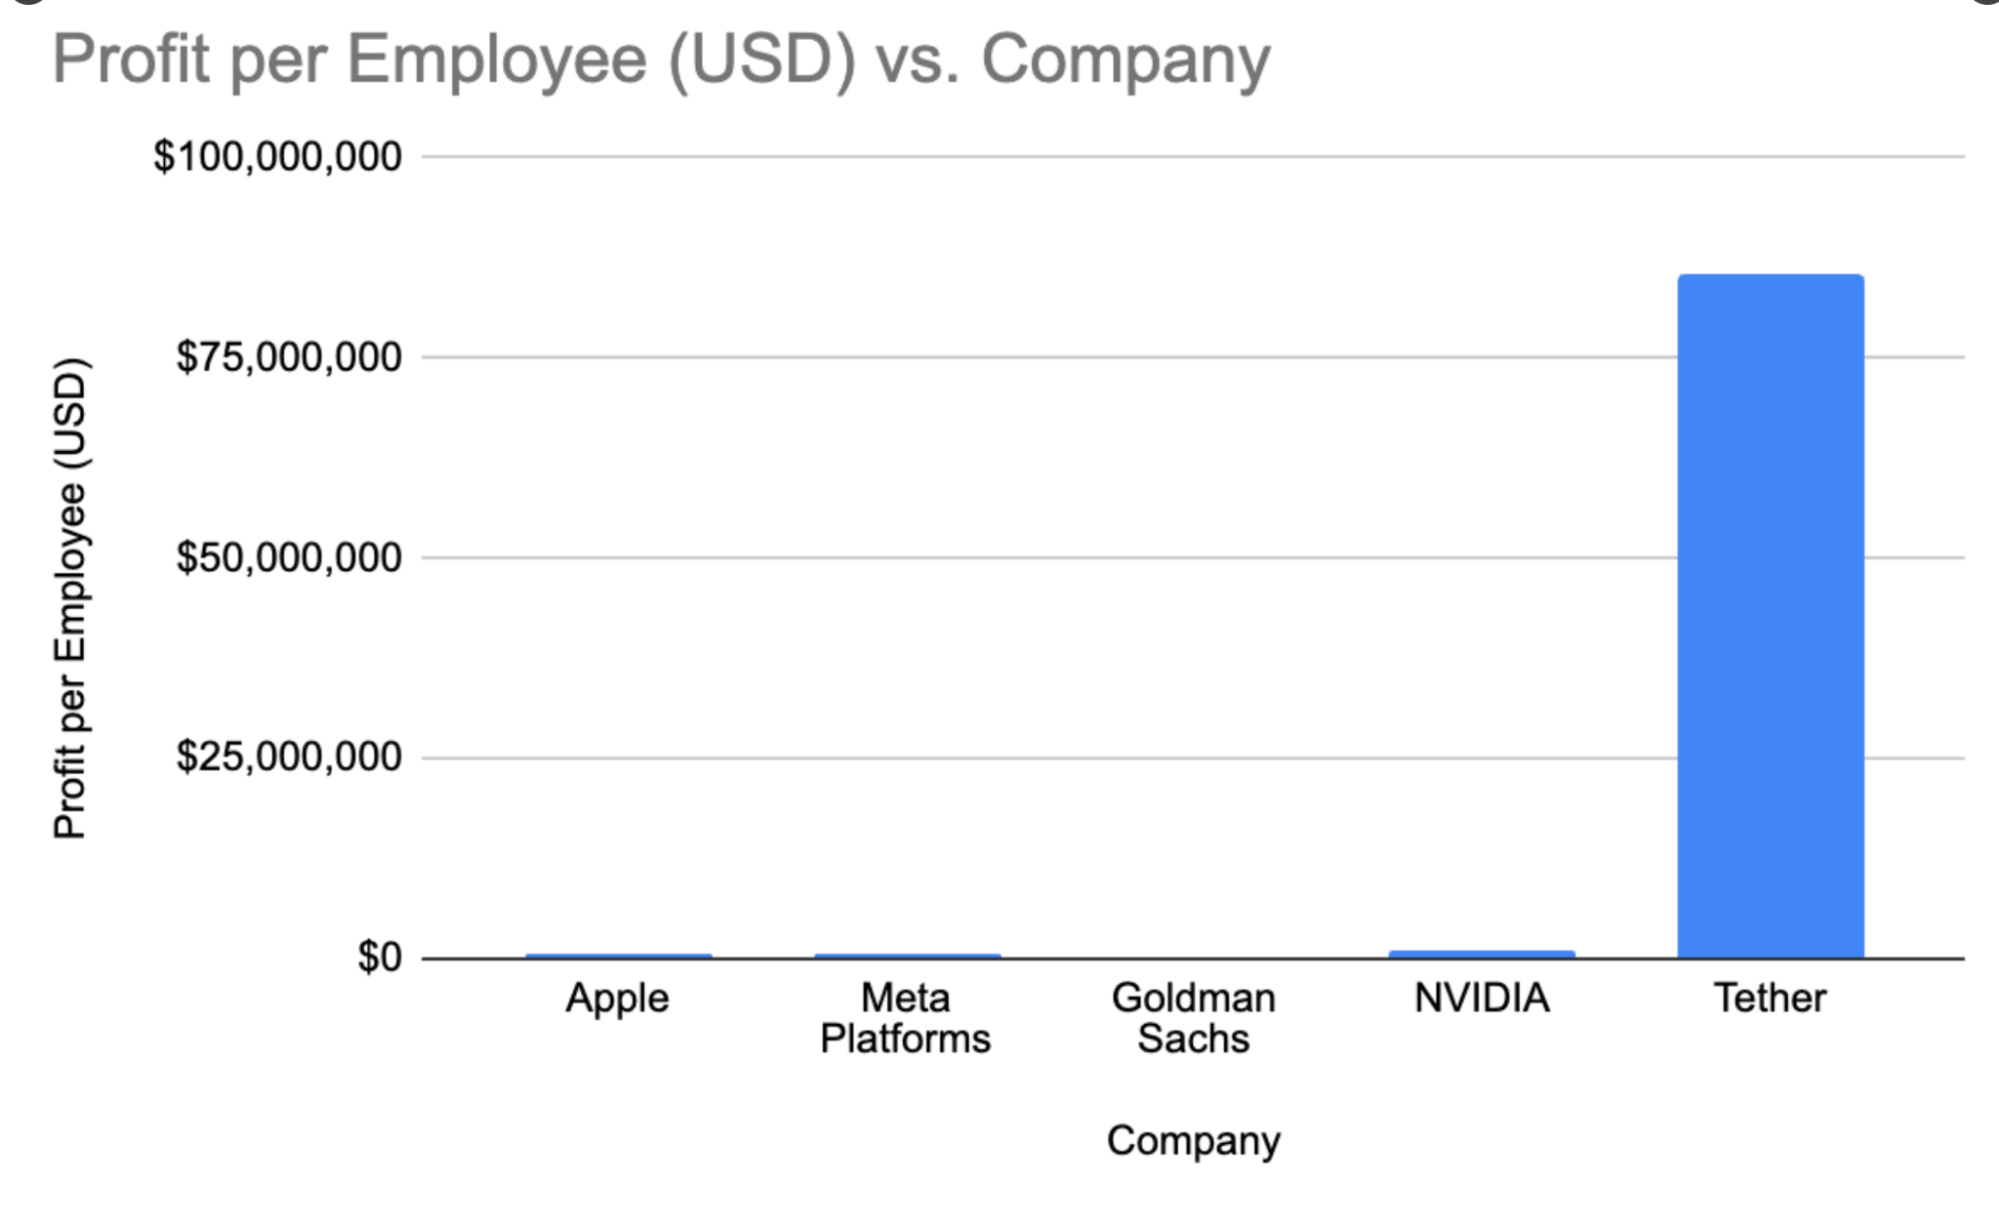Click the Meta Platforms category label
Viewport: 1999px width, 1210px height.
(x=905, y=1018)
